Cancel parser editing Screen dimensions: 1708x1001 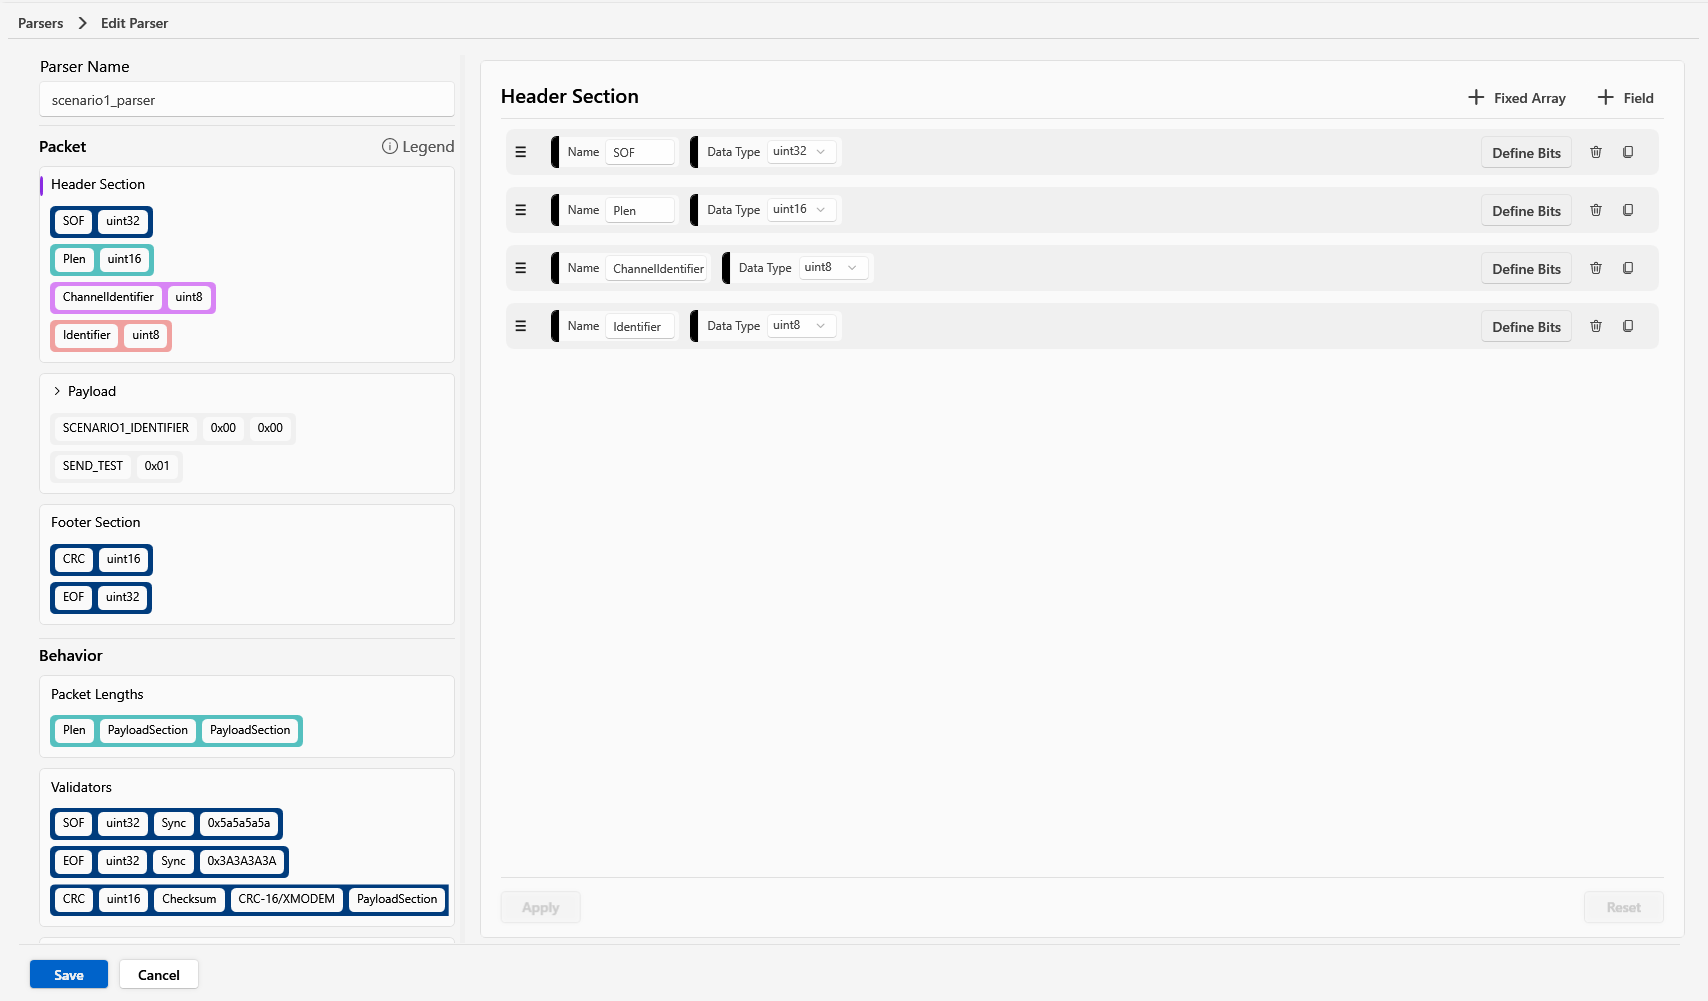click(x=159, y=974)
